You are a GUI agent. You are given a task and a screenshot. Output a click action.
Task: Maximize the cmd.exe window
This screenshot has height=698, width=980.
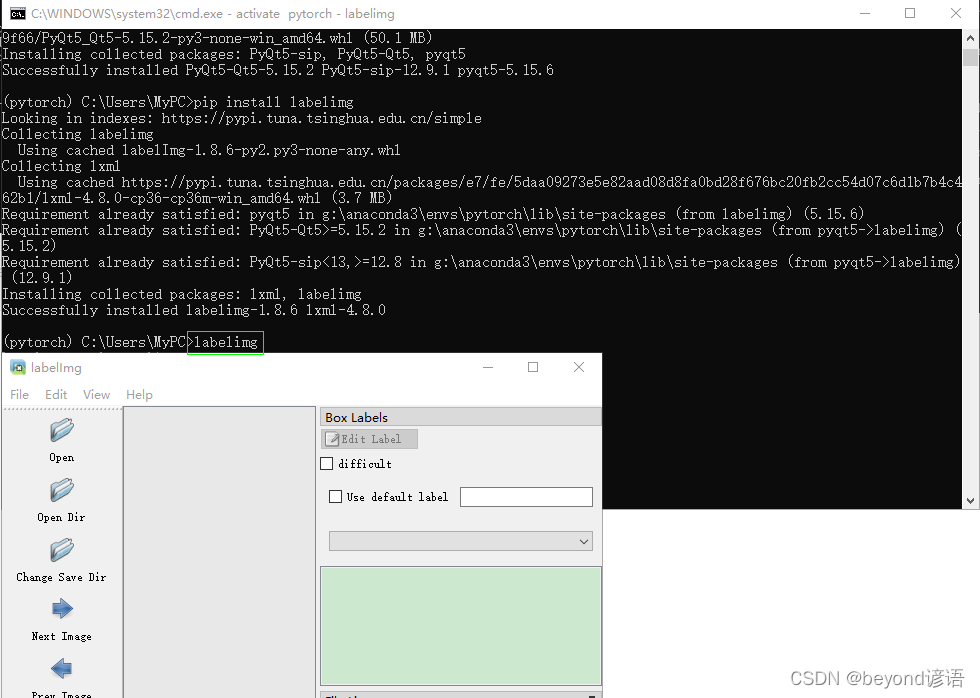tap(910, 14)
